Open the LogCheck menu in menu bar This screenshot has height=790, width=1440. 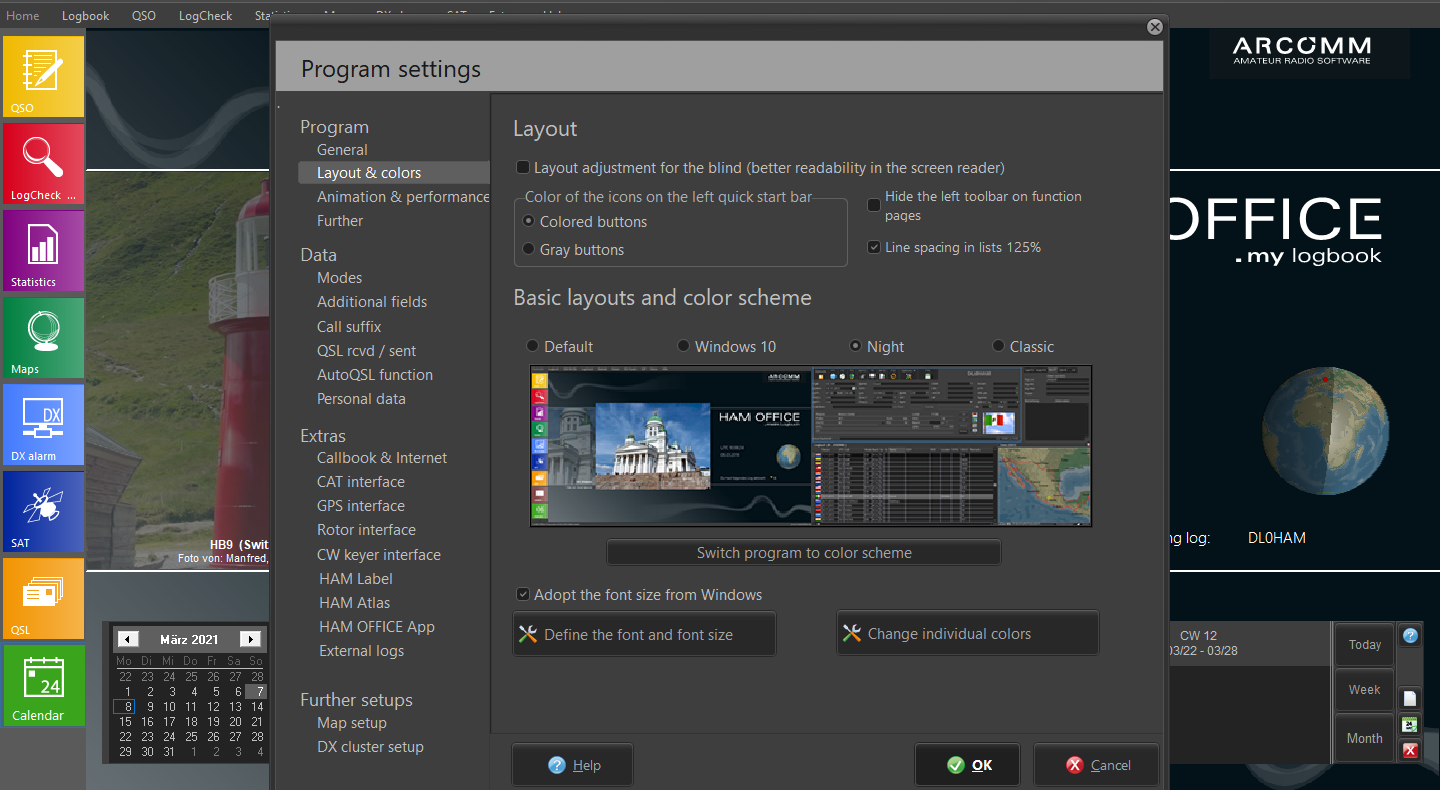pyautogui.click(x=205, y=15)
